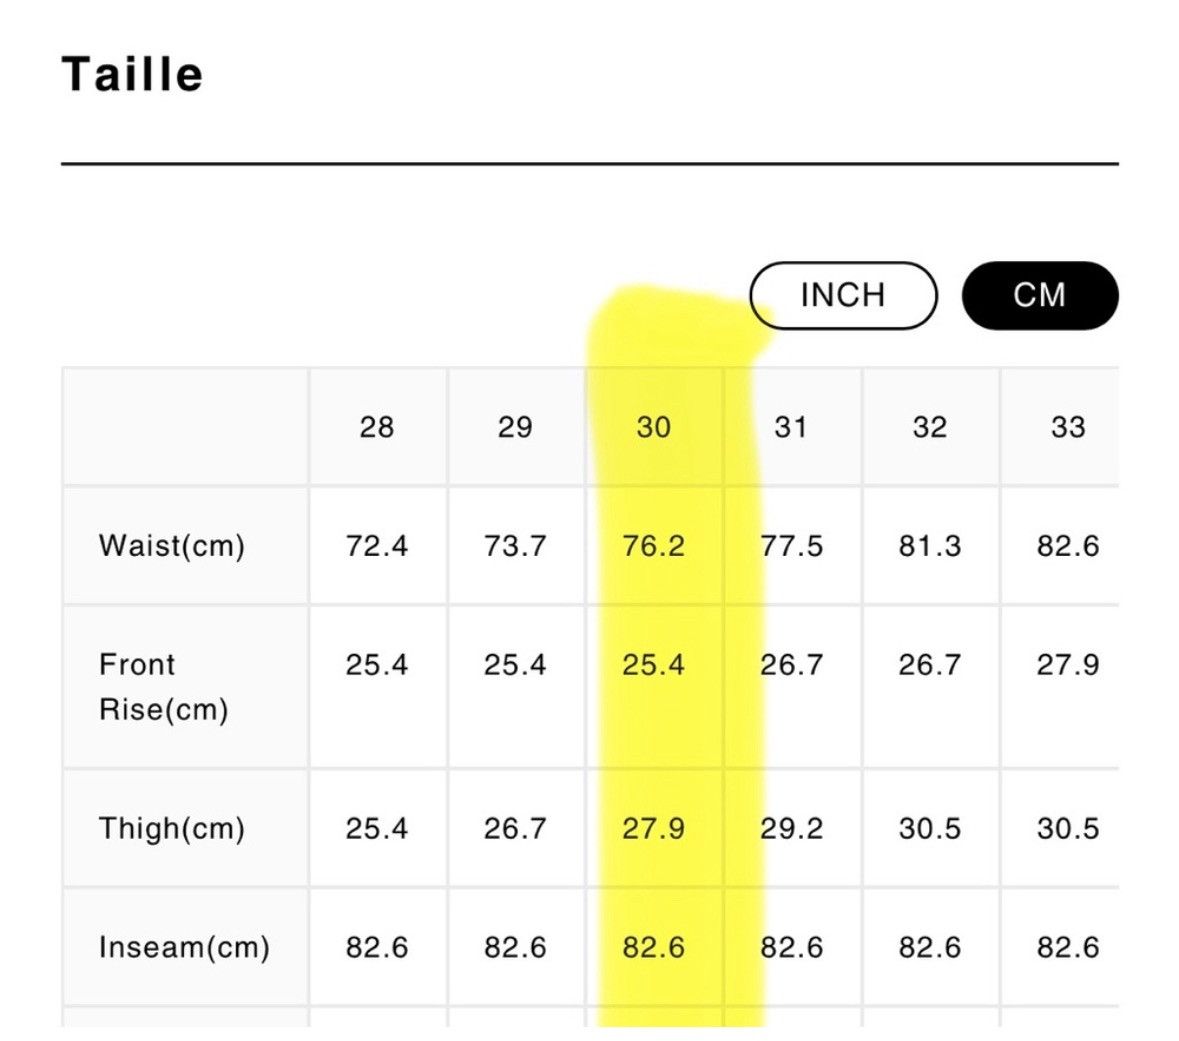The image size is (1179, 1041).
Task: Click front rise value 27.9 for size 33
Action: coord(1068,665)
